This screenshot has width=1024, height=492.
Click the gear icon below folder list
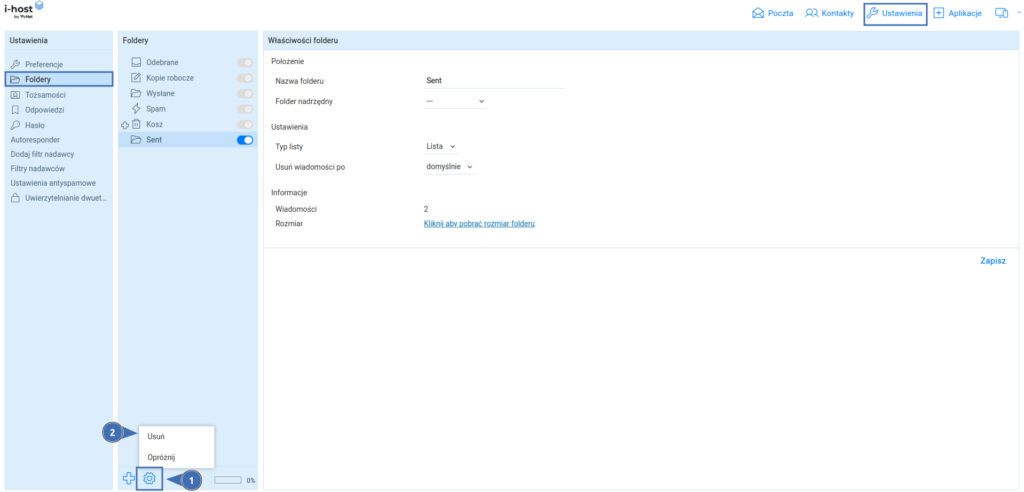coord(149,479)
